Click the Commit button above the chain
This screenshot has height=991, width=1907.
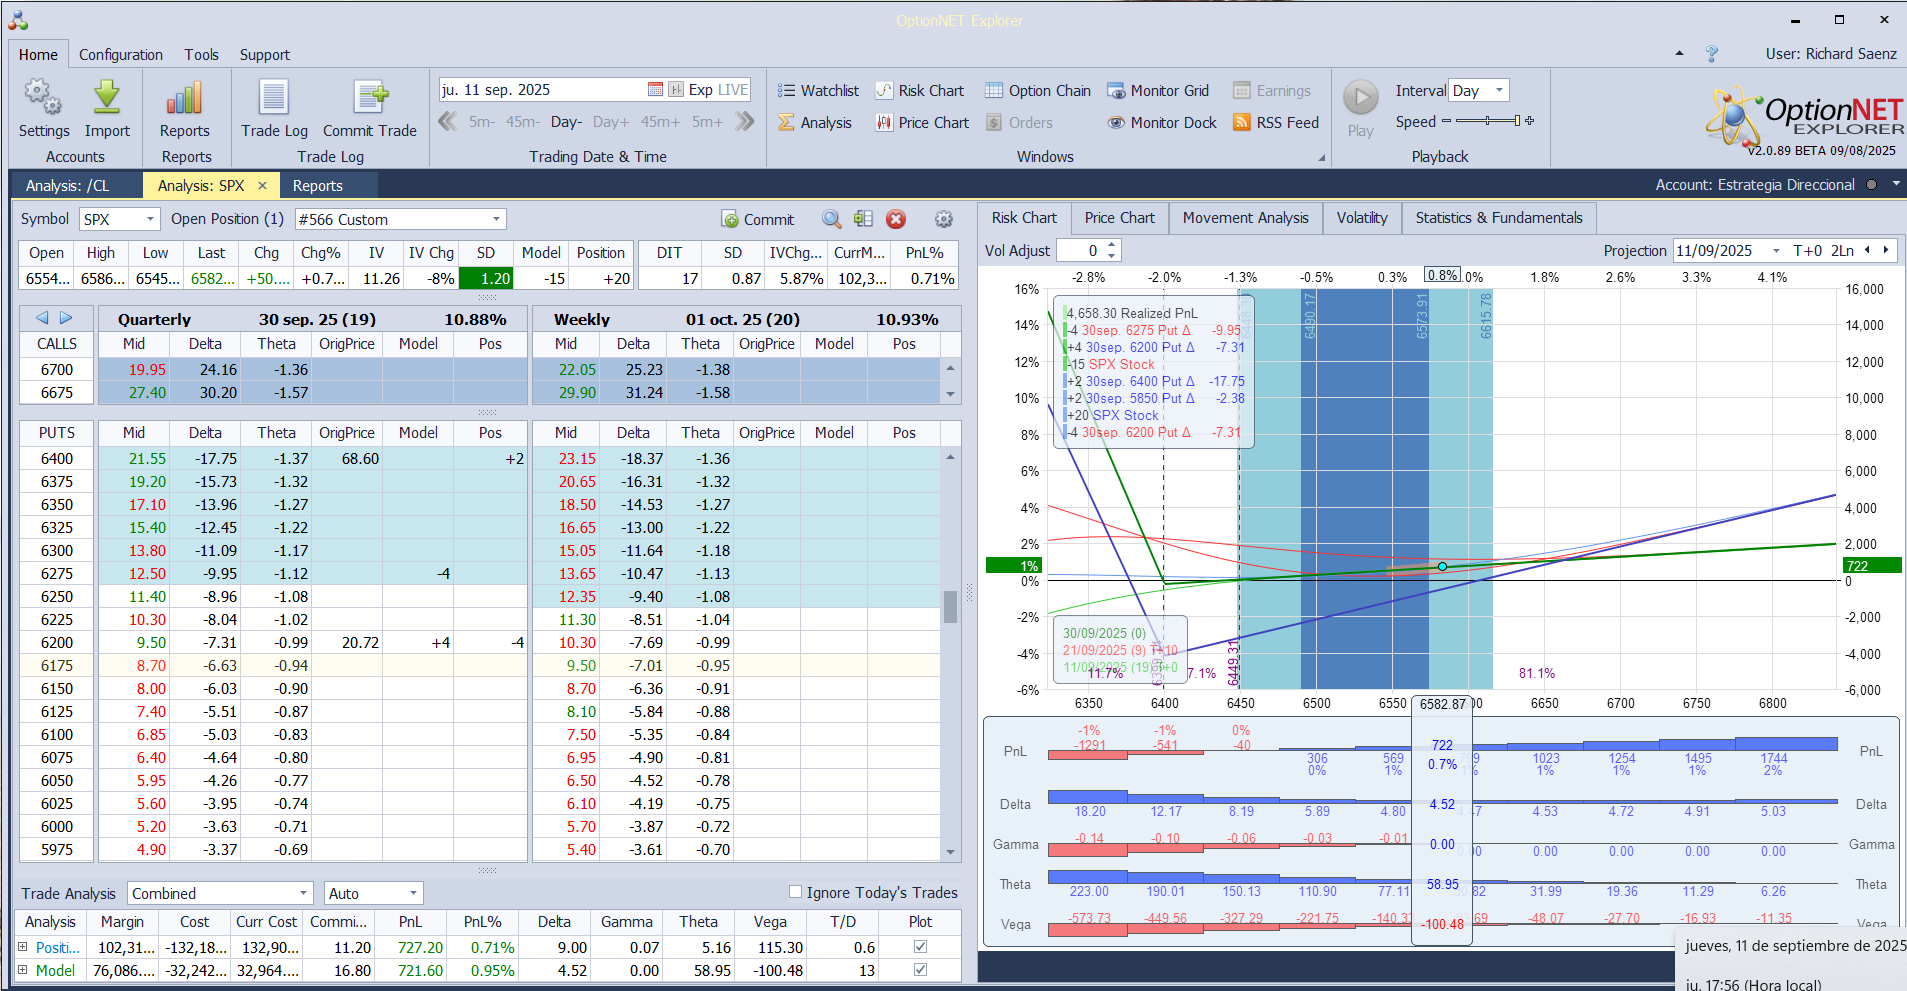coord(757,219)
